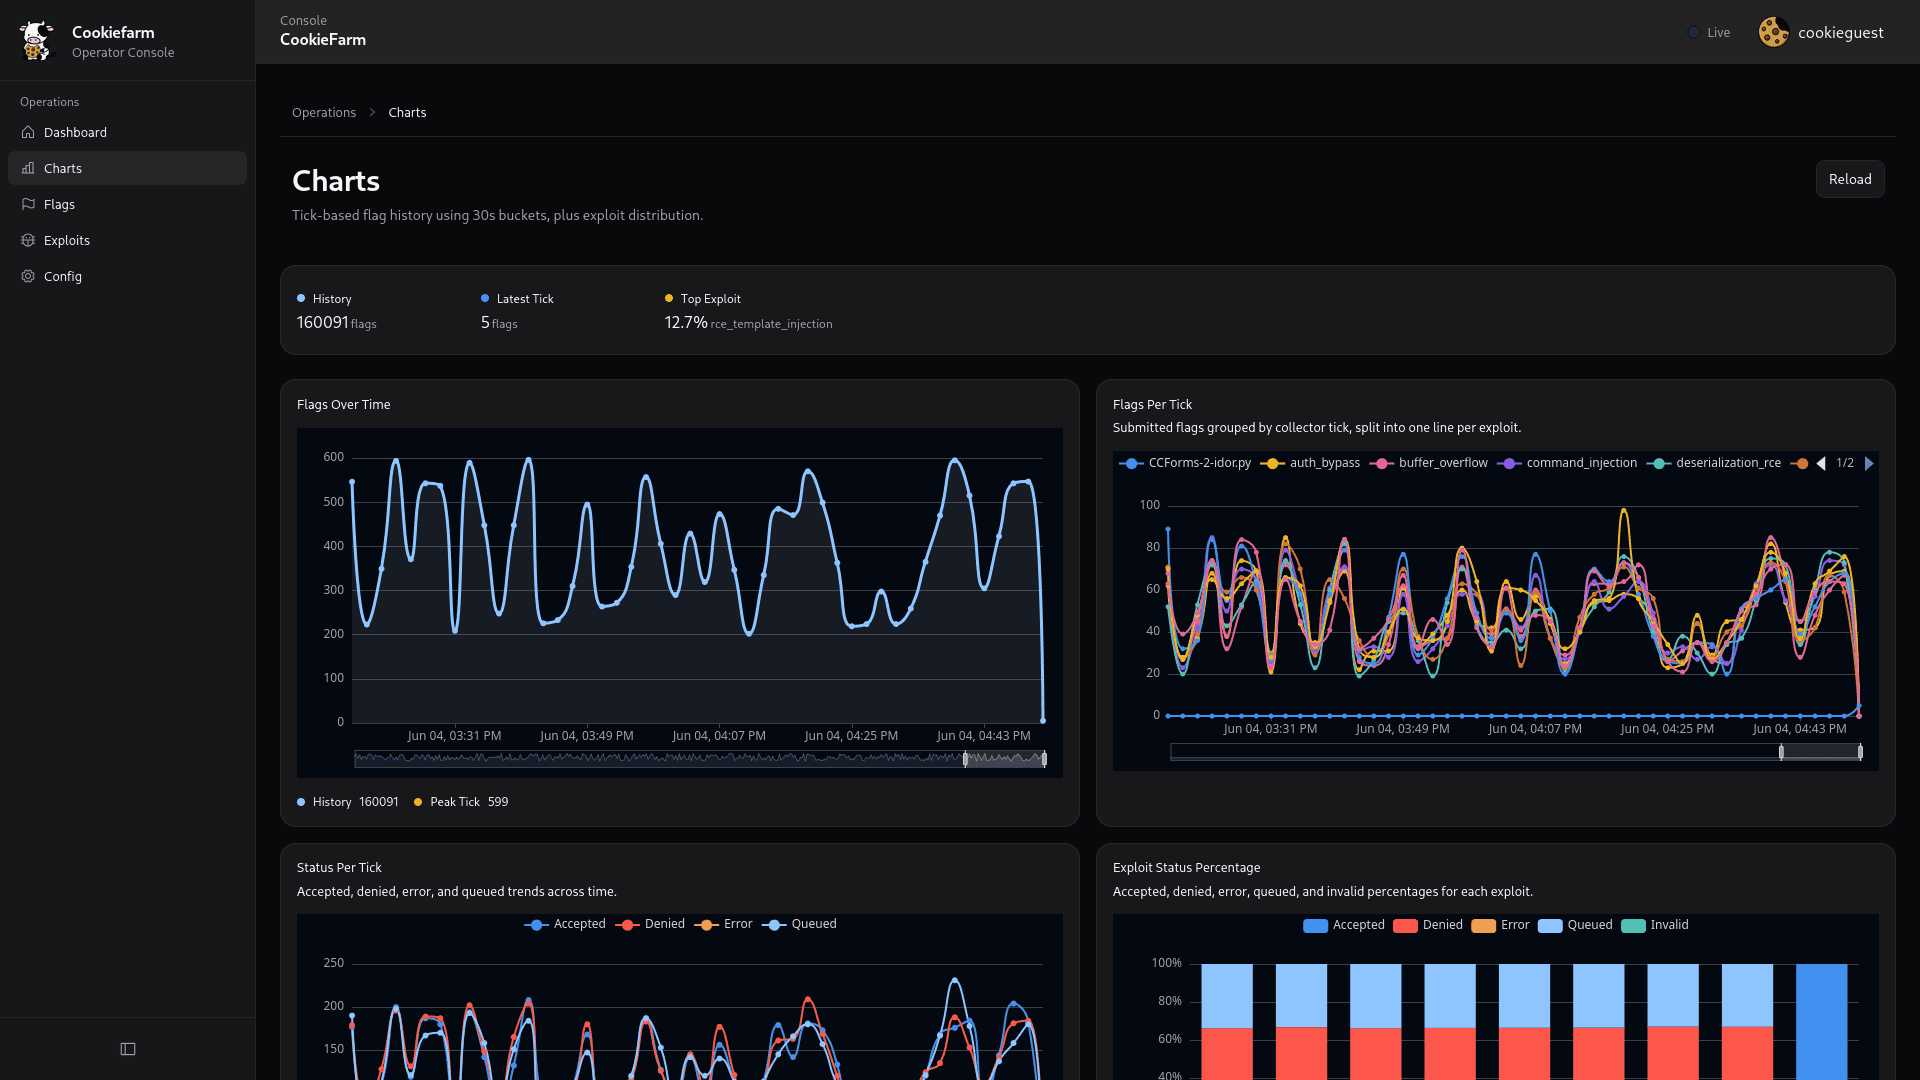Screen dimensions: 1920x1080
Task: Collapse the sidebar with panel icon
Action: (128, 1049)
